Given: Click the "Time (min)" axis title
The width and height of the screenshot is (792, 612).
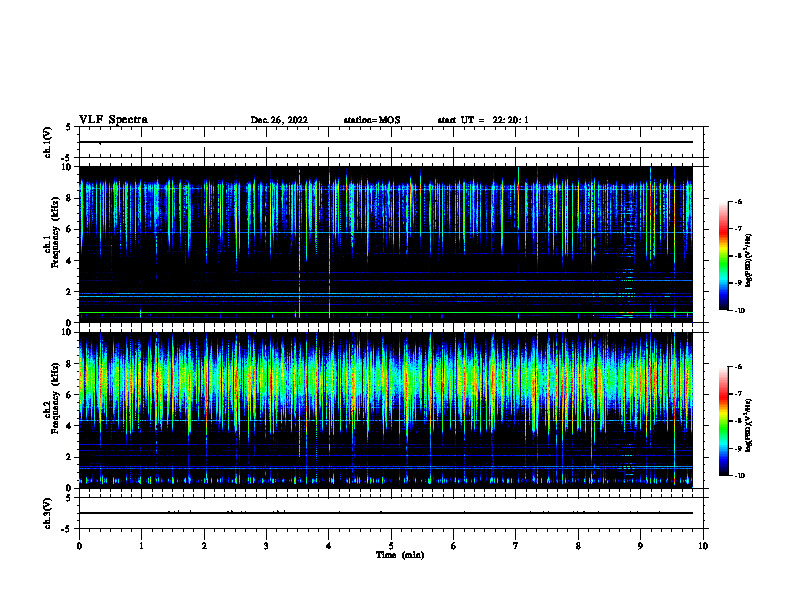Looking at the screenshot, I should pyautogui.click(x=400, y=555).
